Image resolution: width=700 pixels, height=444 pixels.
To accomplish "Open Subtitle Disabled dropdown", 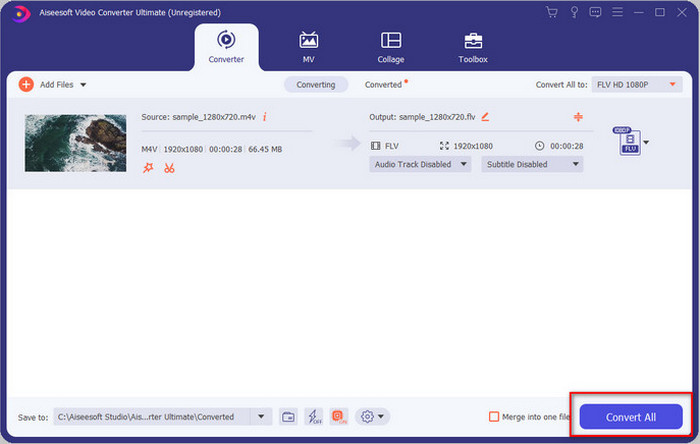I will [532, 164].
